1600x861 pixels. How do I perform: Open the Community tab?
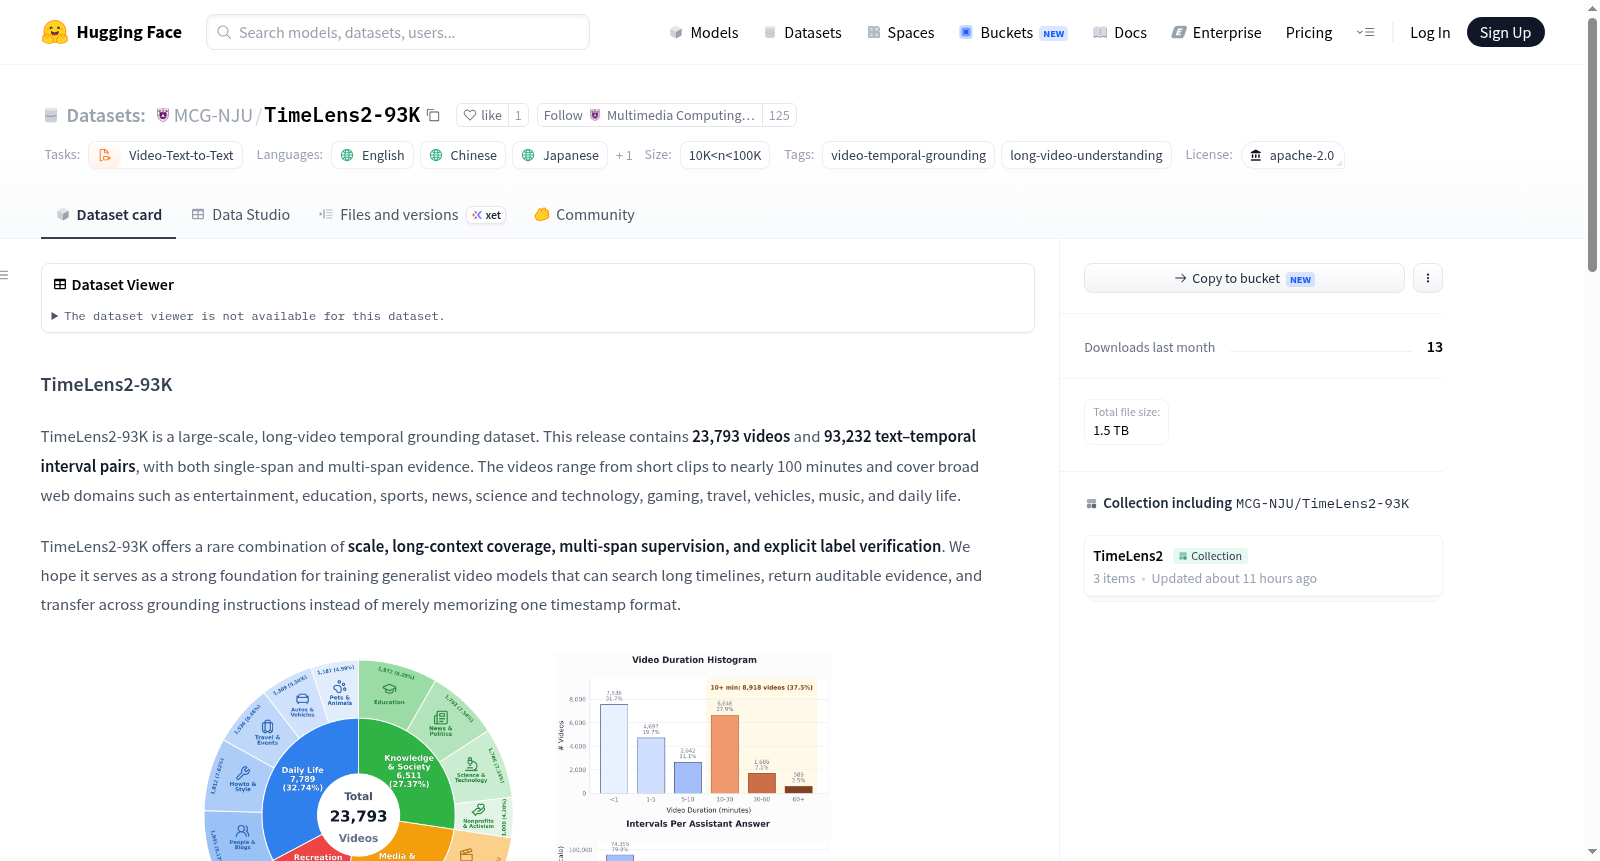coord(584,215)
